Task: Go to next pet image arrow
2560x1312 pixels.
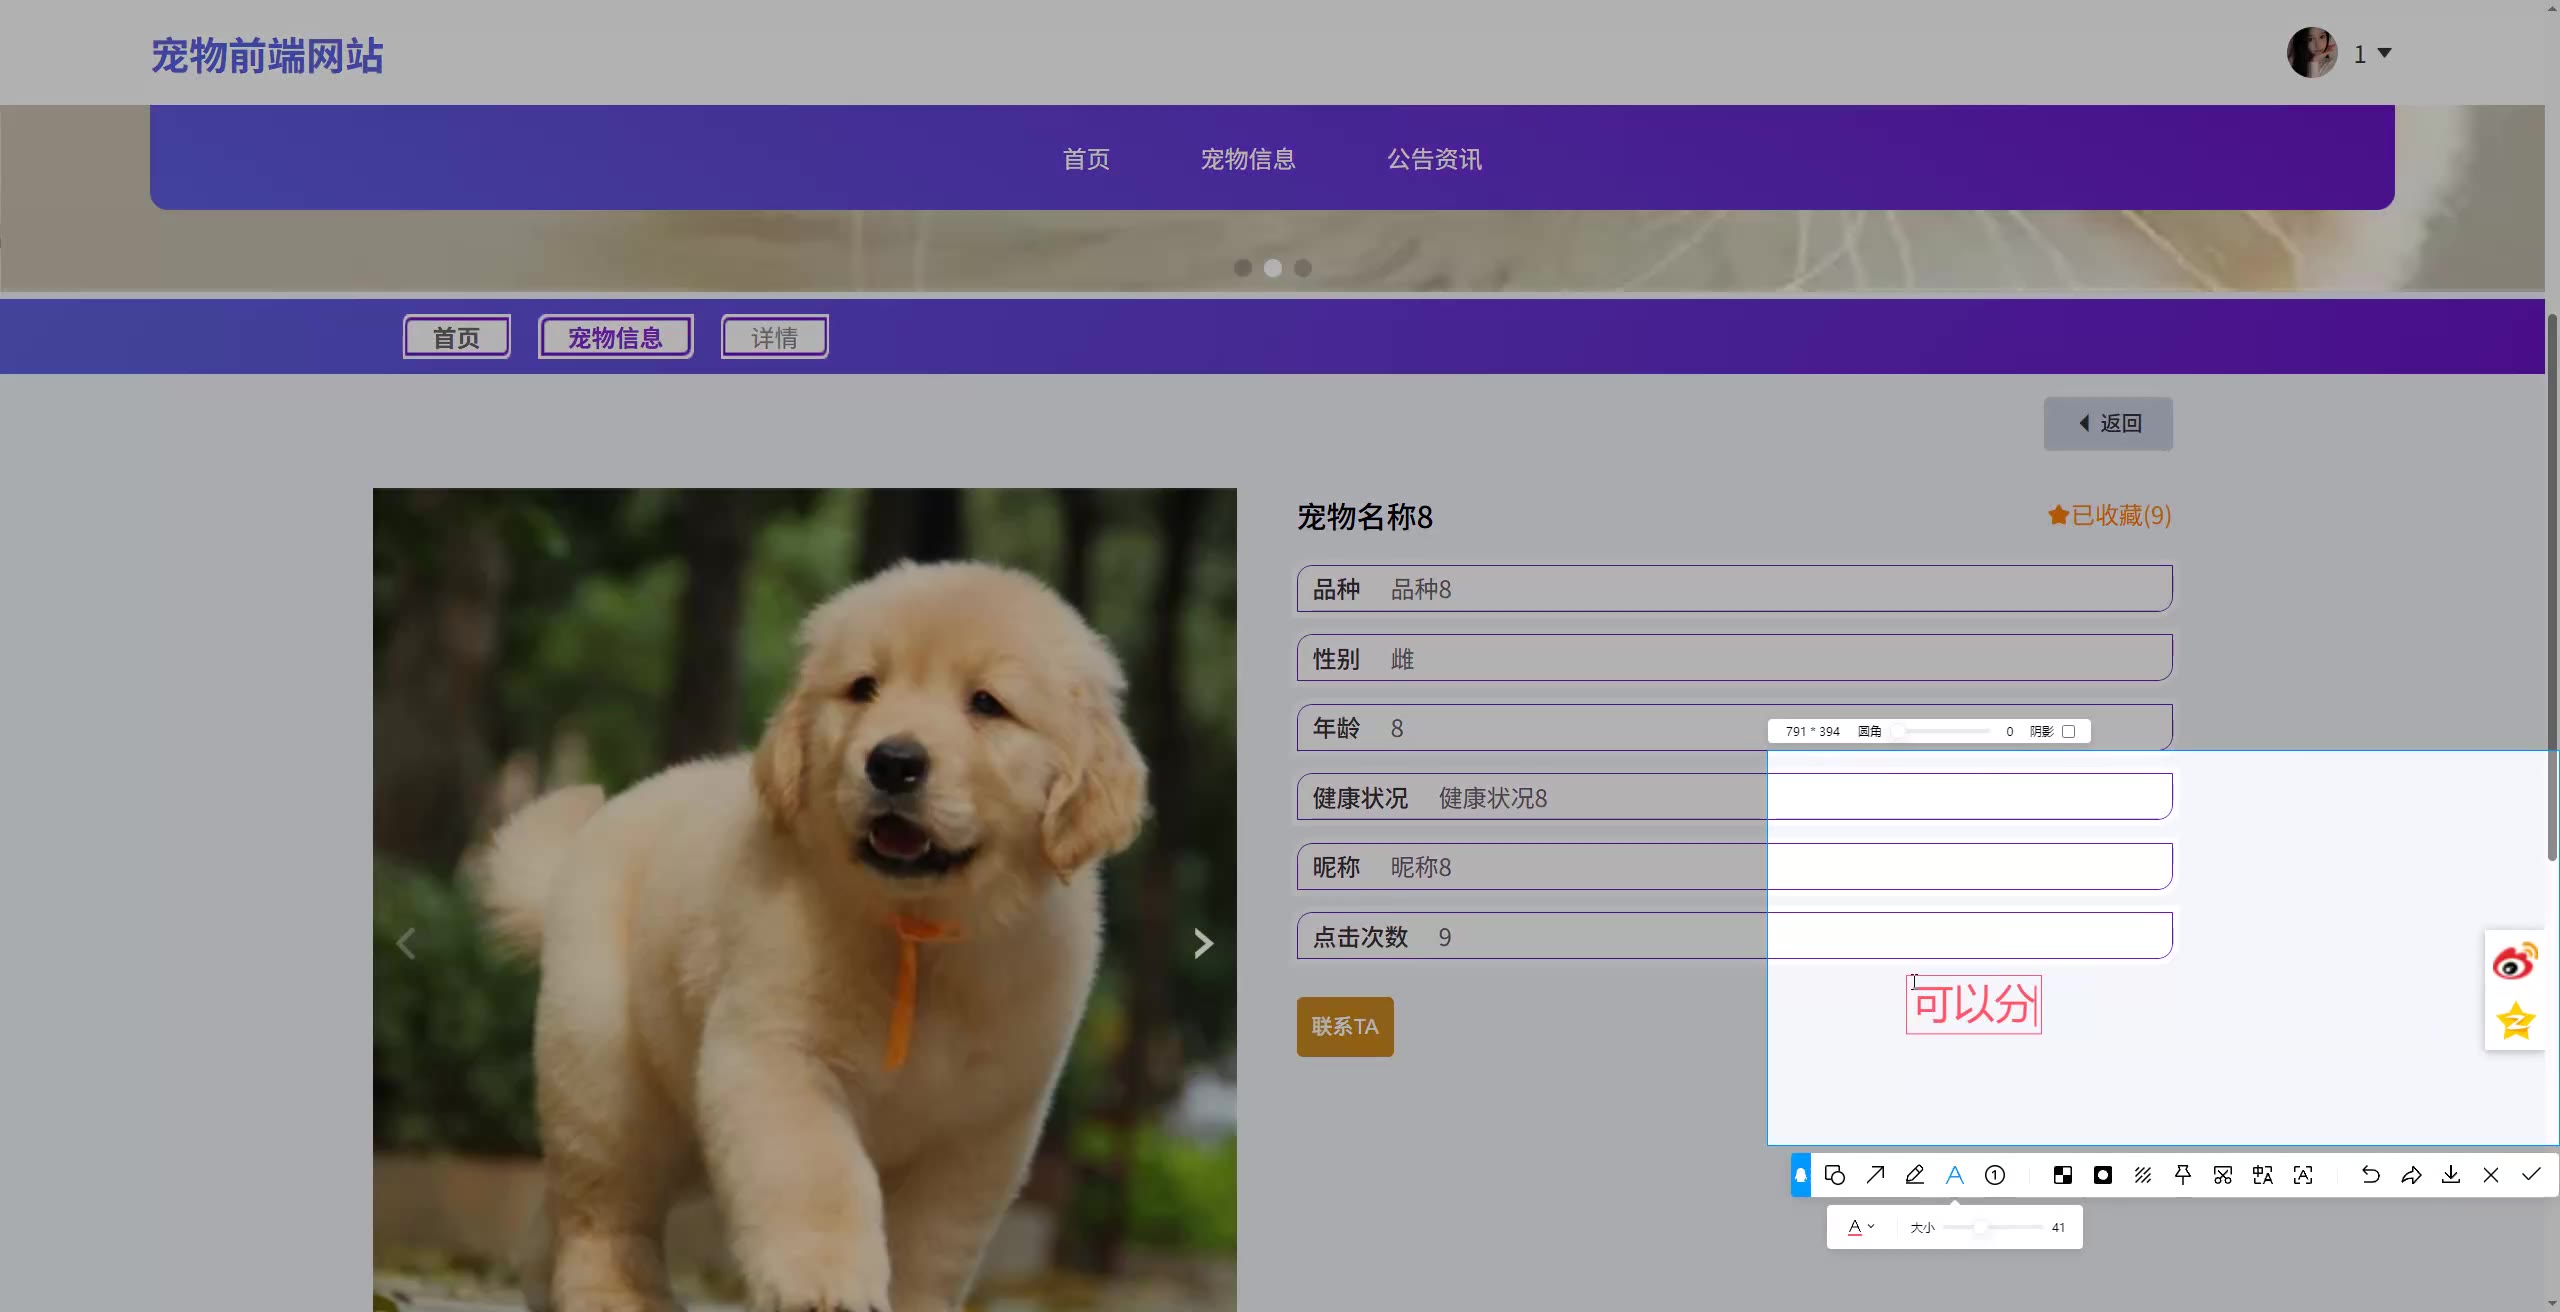Action: 1203,943
